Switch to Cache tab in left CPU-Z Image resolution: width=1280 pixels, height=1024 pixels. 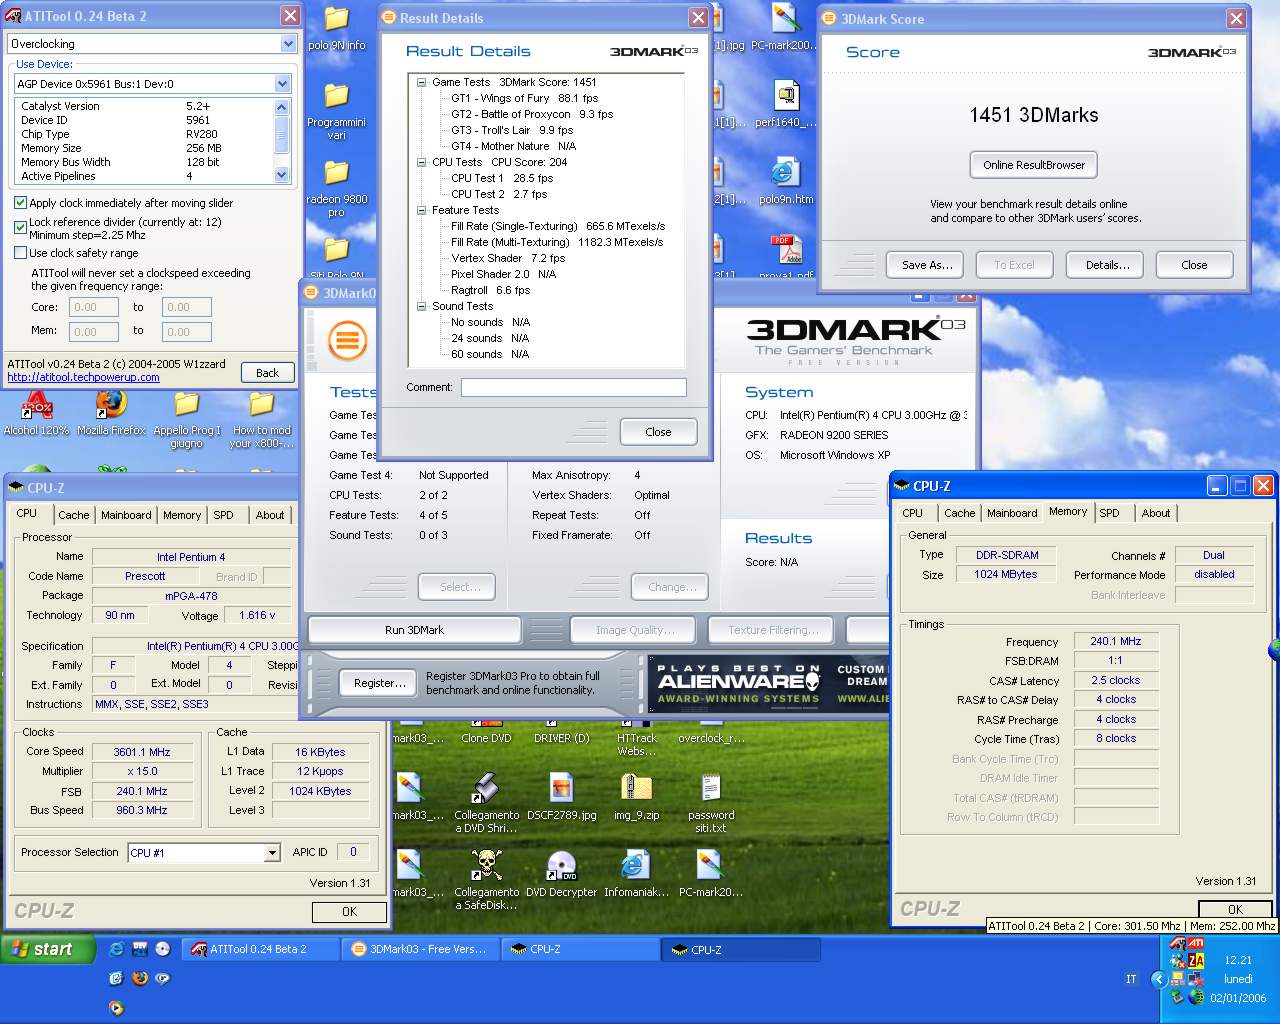pos(73,515)
